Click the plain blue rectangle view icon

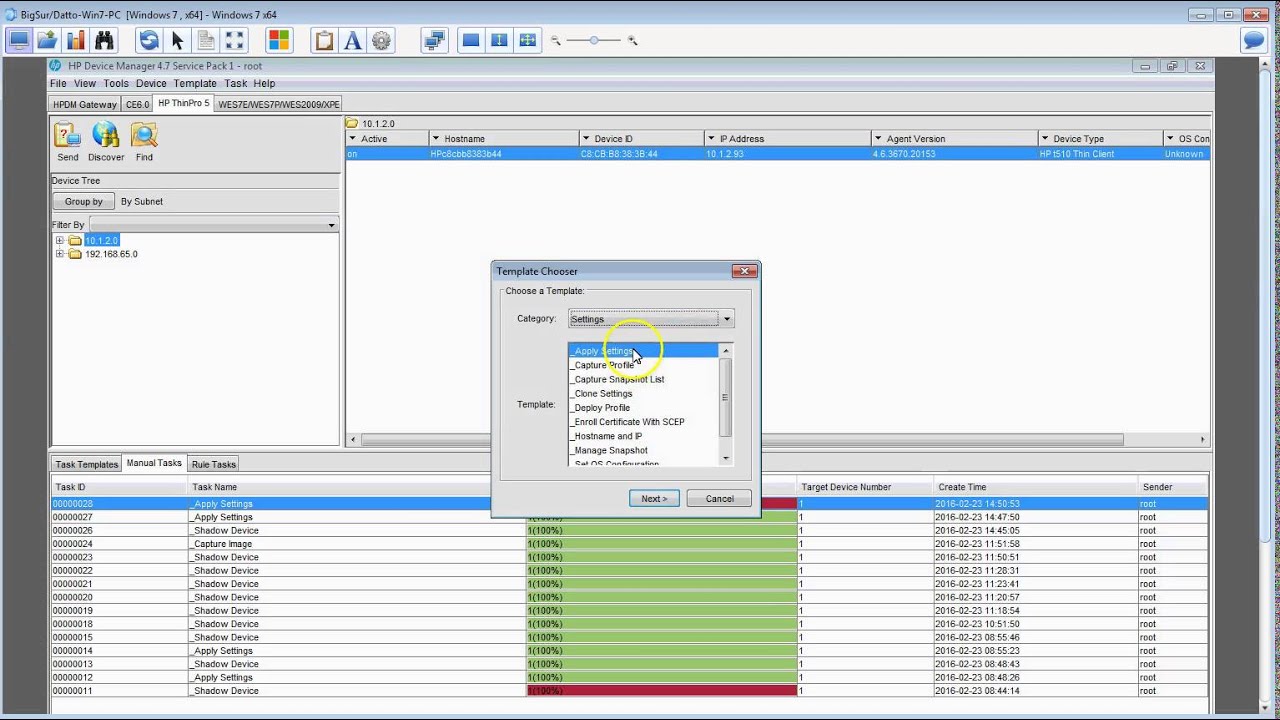[471, 40]
